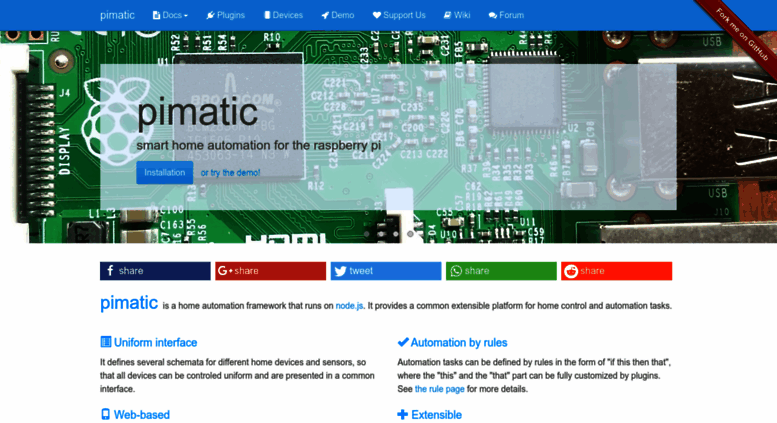Click the Facebook f icon
This screenshot has height=423, width=777.
(x=110, y=270)
